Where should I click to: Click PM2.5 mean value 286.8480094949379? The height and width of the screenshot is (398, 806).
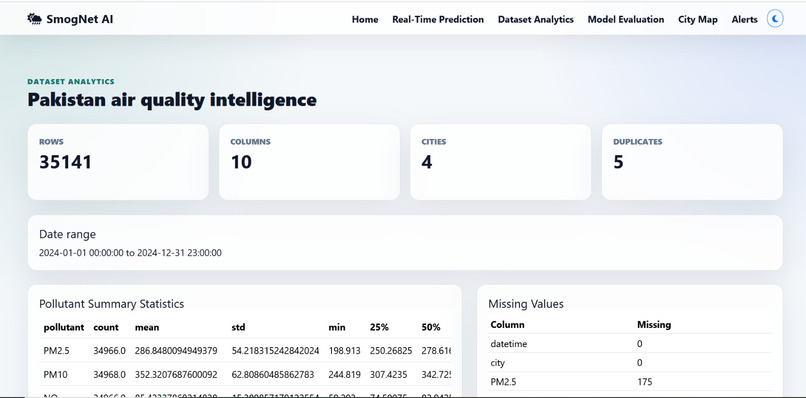176,351
